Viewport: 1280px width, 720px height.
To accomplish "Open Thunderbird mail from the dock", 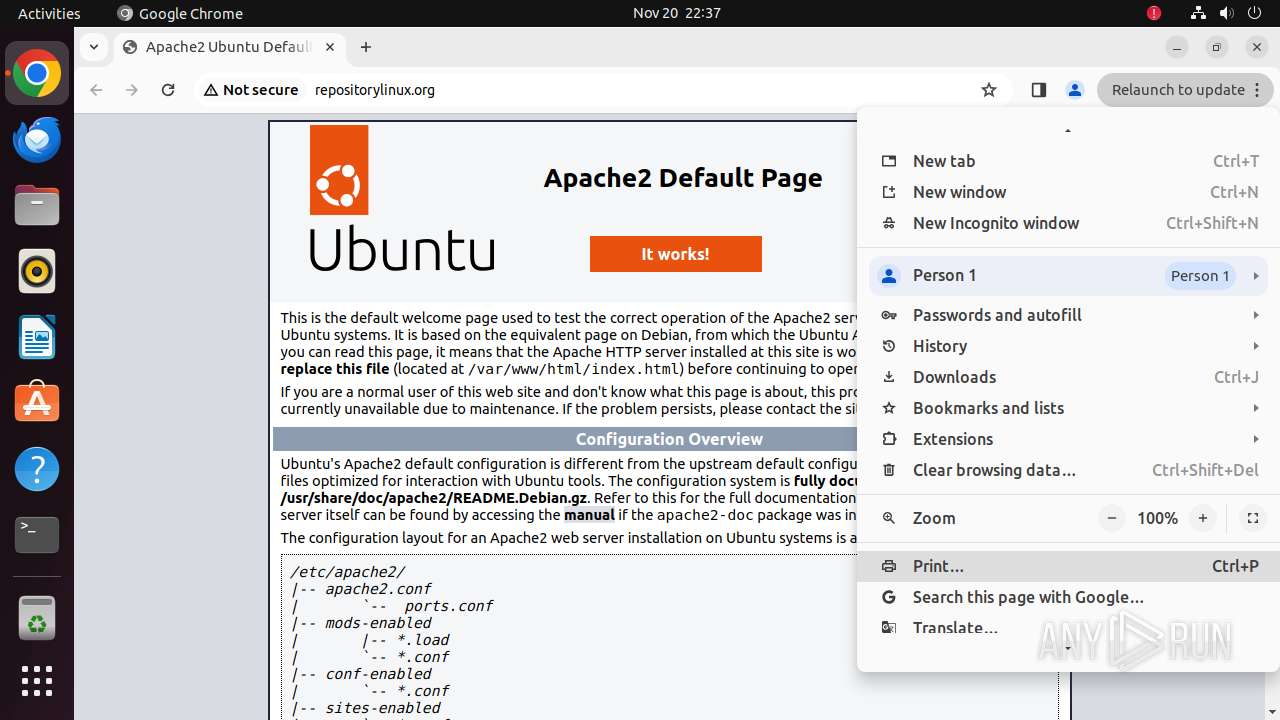I will (37, 140).
